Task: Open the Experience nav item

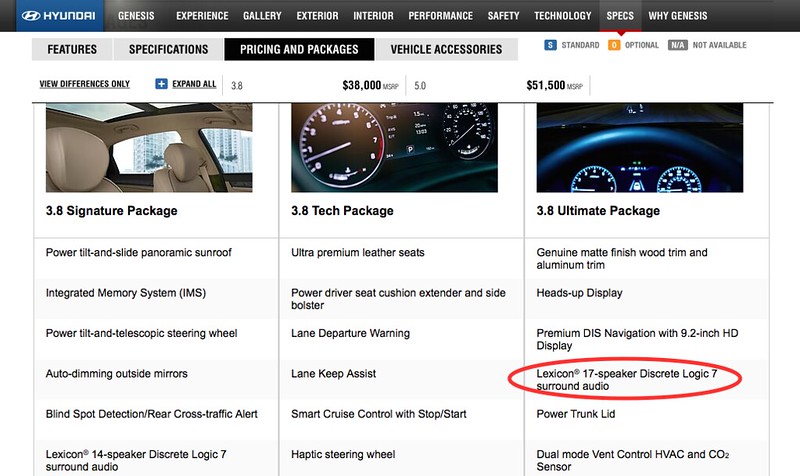Action: 202,16
